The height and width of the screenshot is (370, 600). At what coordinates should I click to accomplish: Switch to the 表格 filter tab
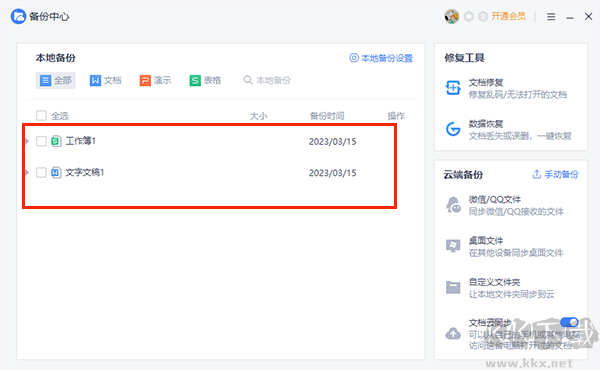(x=205, y=80)
